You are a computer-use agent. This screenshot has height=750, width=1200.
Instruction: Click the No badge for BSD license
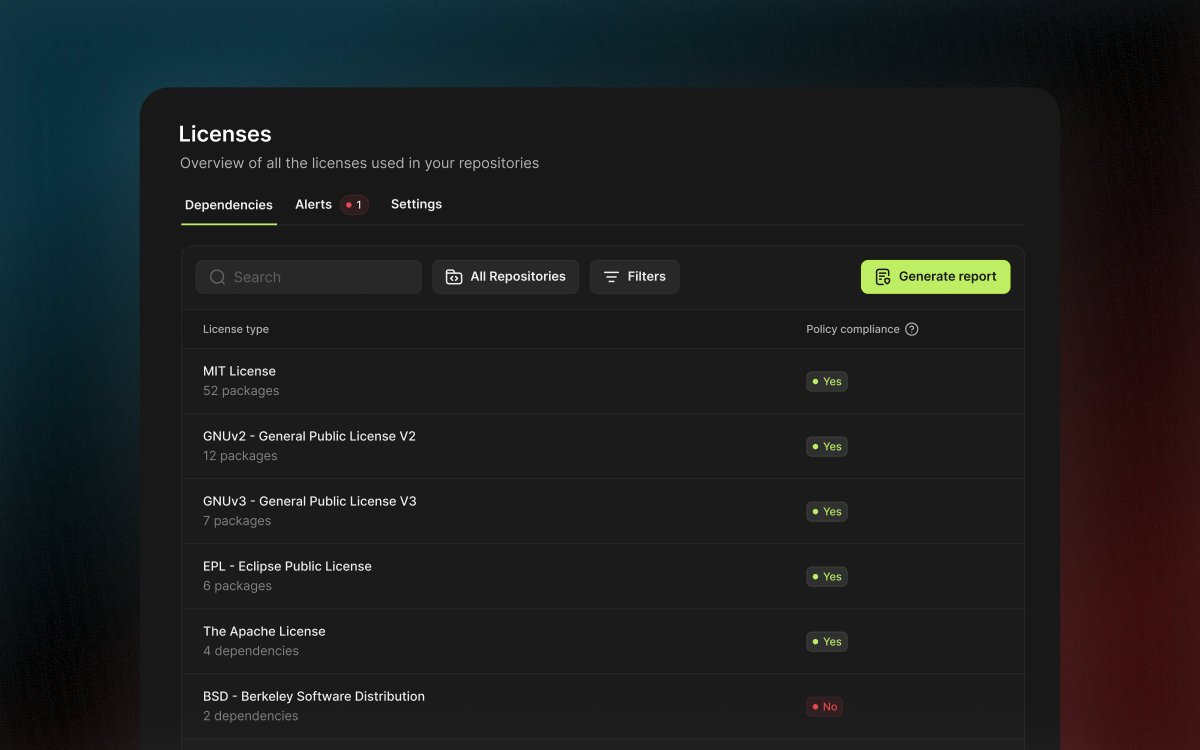pyautogui.click(x=825, y=706)
